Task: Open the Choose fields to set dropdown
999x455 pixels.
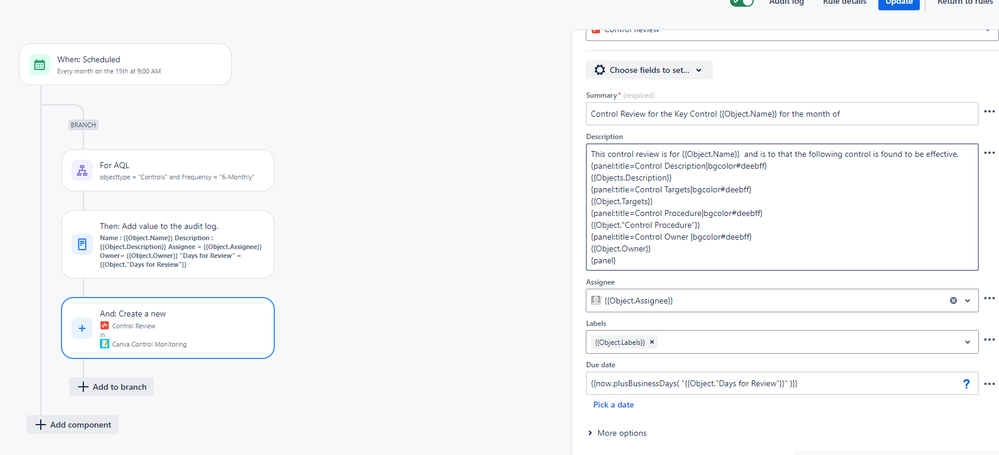Action: point(649,70)
